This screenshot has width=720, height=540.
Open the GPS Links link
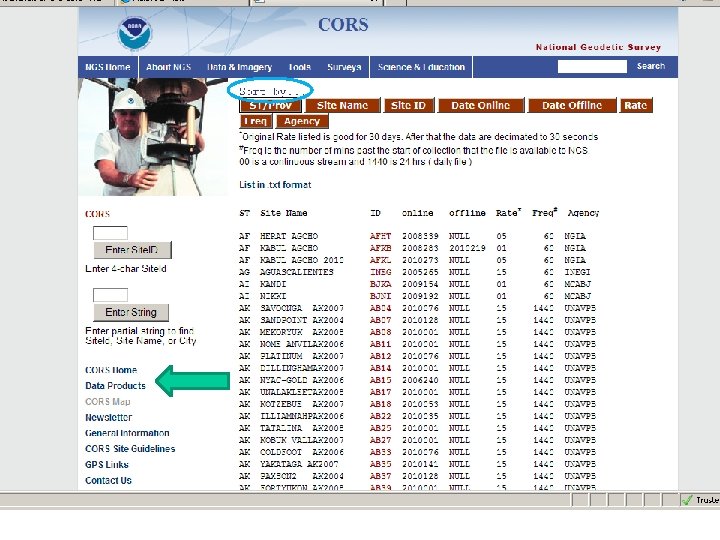point(107,465)
